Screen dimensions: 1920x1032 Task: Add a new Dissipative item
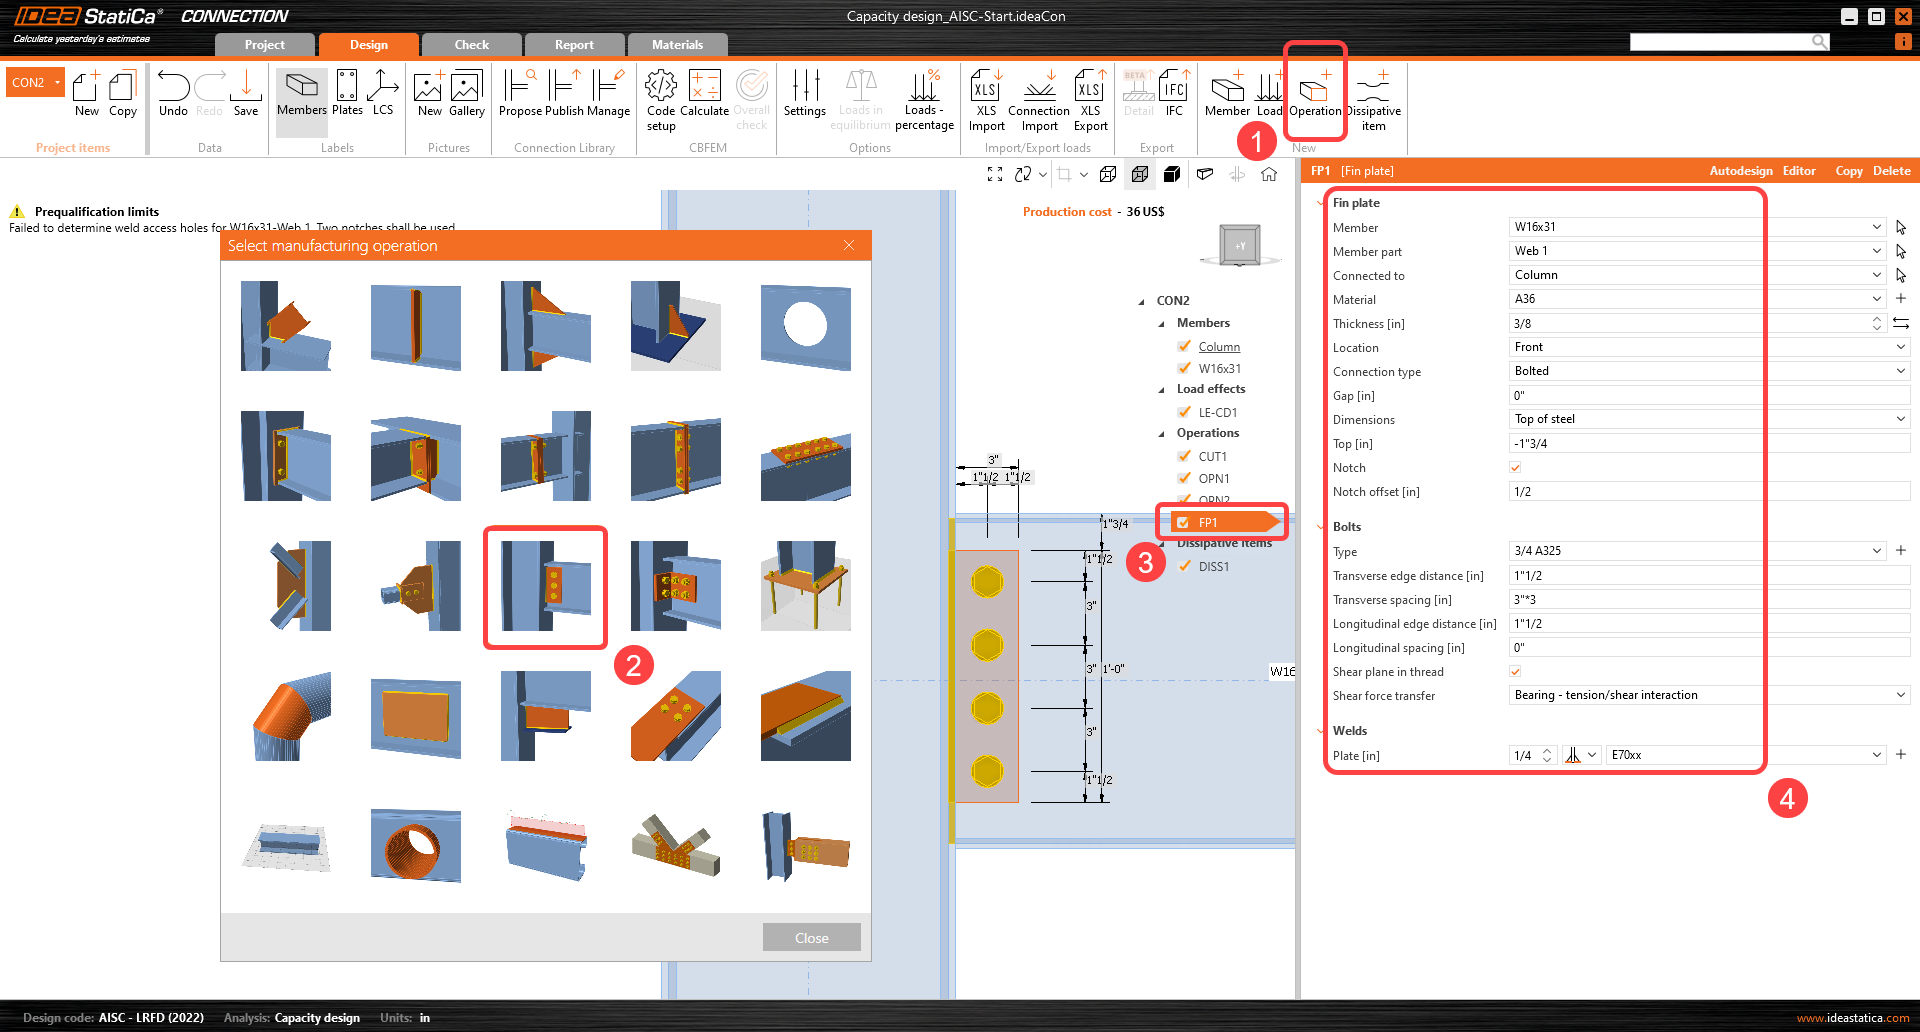coord(1372,96)
